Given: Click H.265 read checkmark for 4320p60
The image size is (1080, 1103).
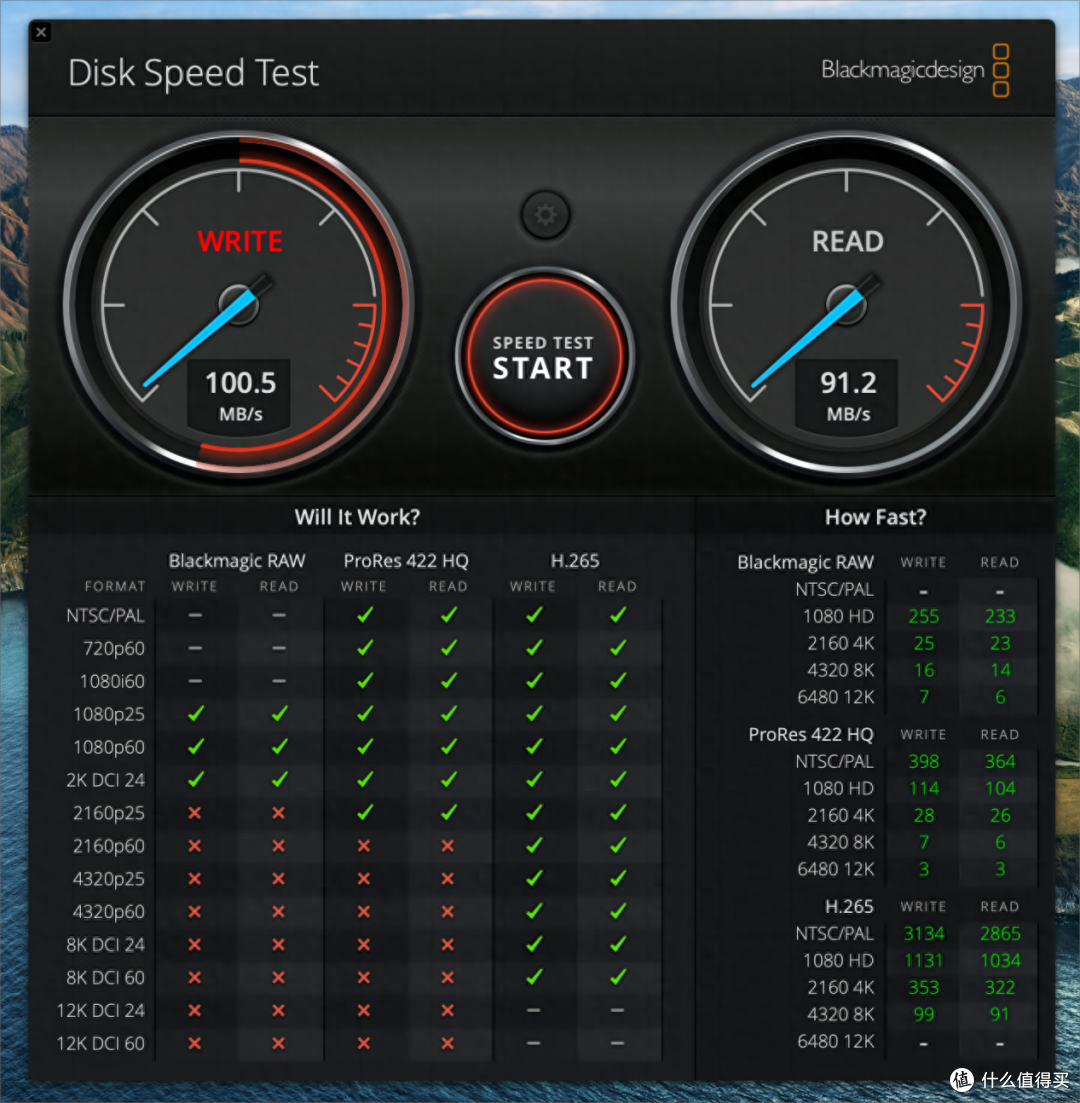Looking at the screenshot, I should pos(618,910).
